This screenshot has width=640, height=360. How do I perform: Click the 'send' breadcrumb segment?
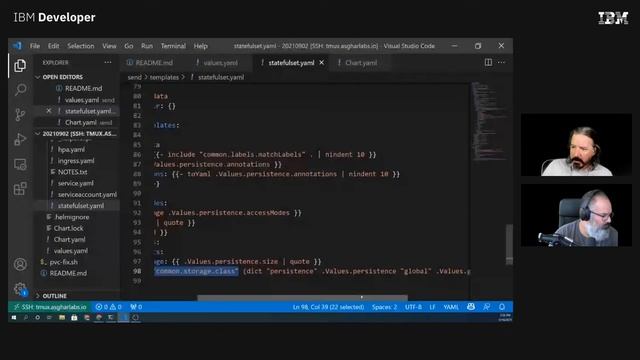[134, 77]
